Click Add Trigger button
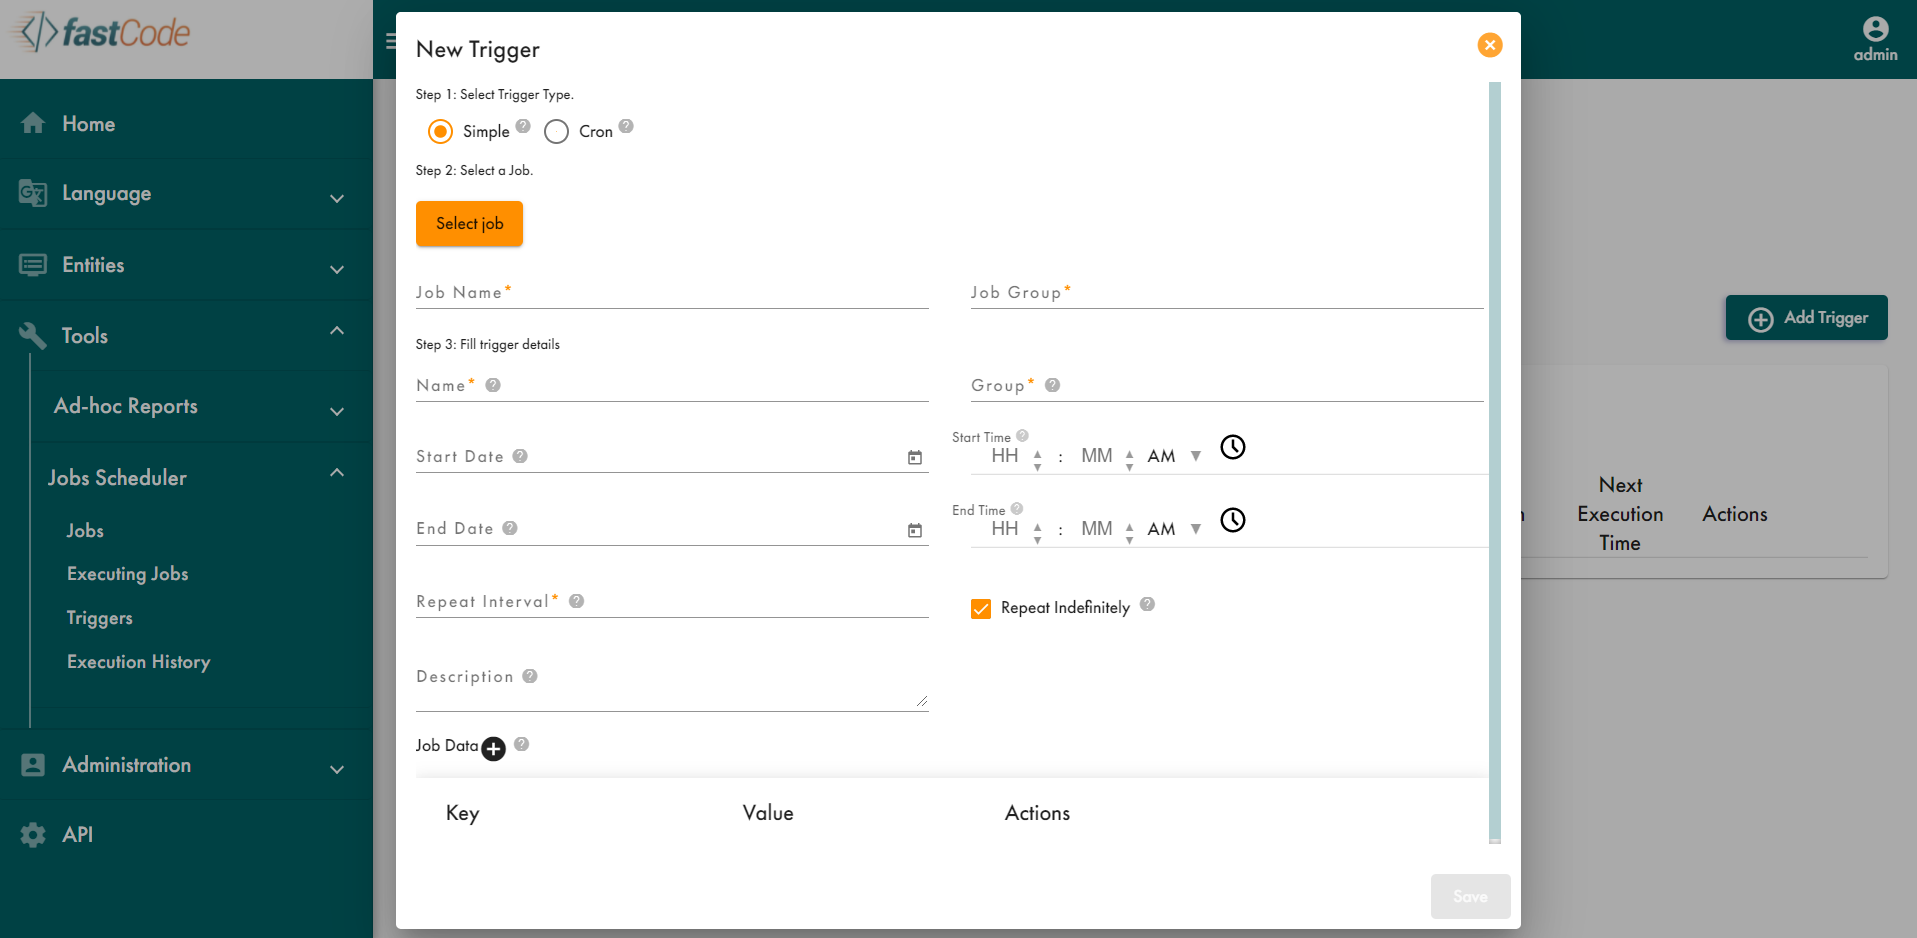Viewport: 1917px width, 938px height. click(1806, 318)
